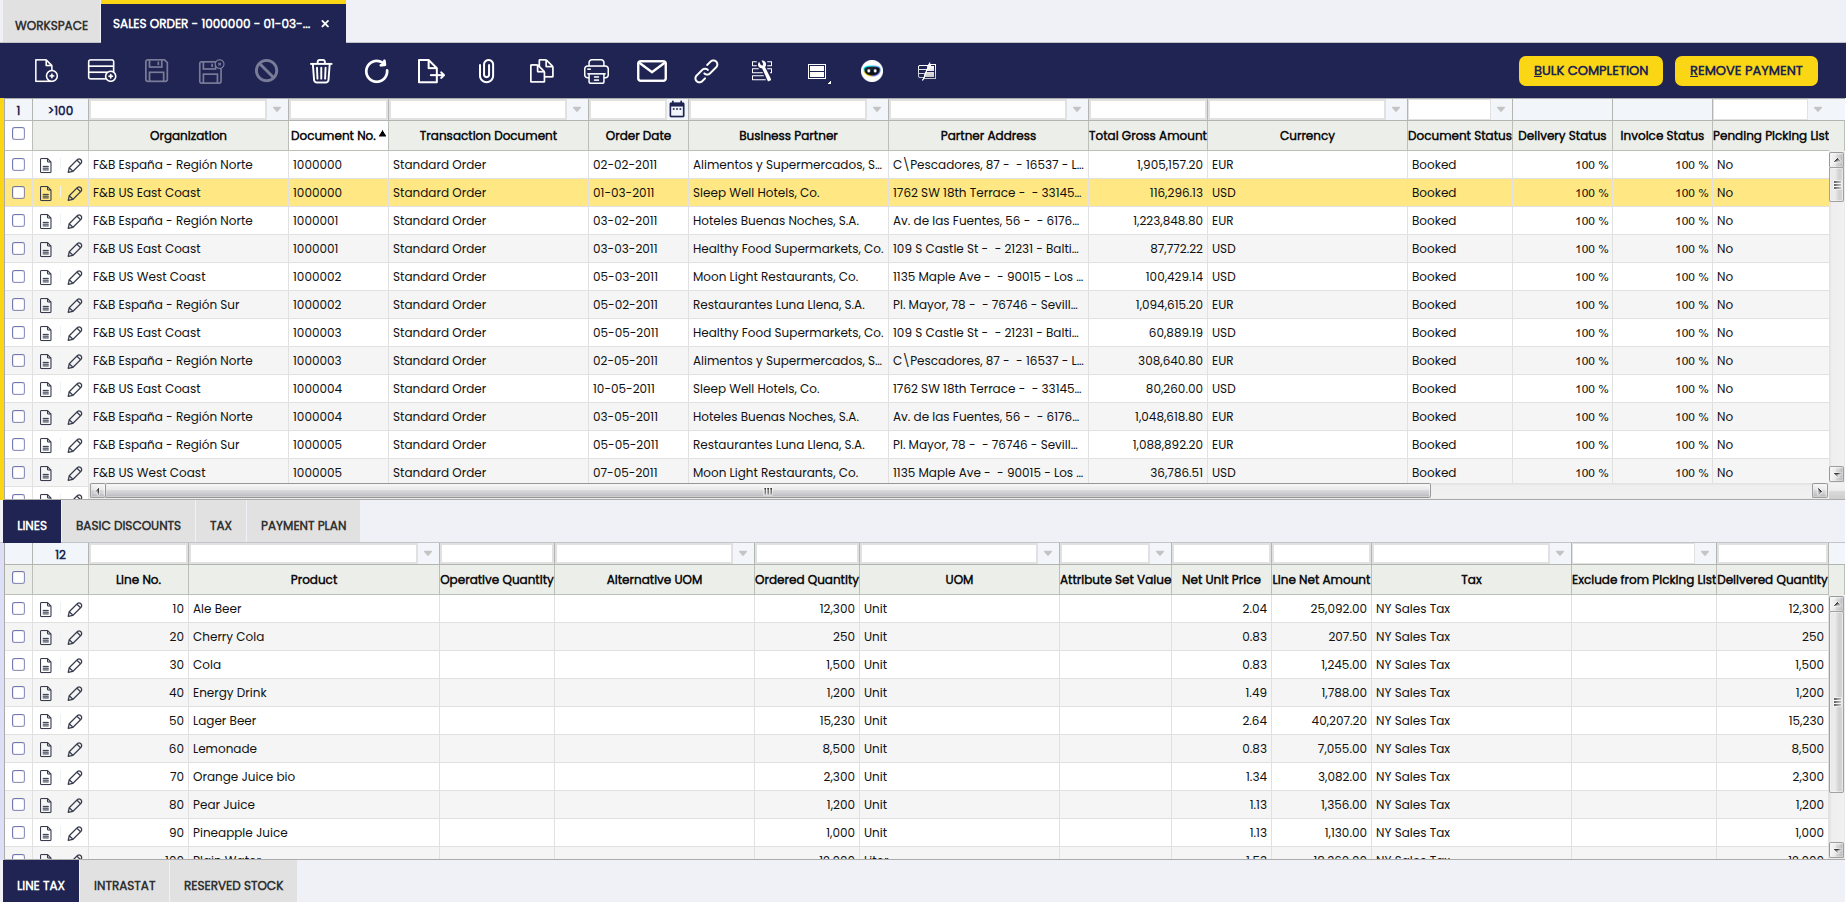Open the Product filter dropdown in lines

point(428,554)
